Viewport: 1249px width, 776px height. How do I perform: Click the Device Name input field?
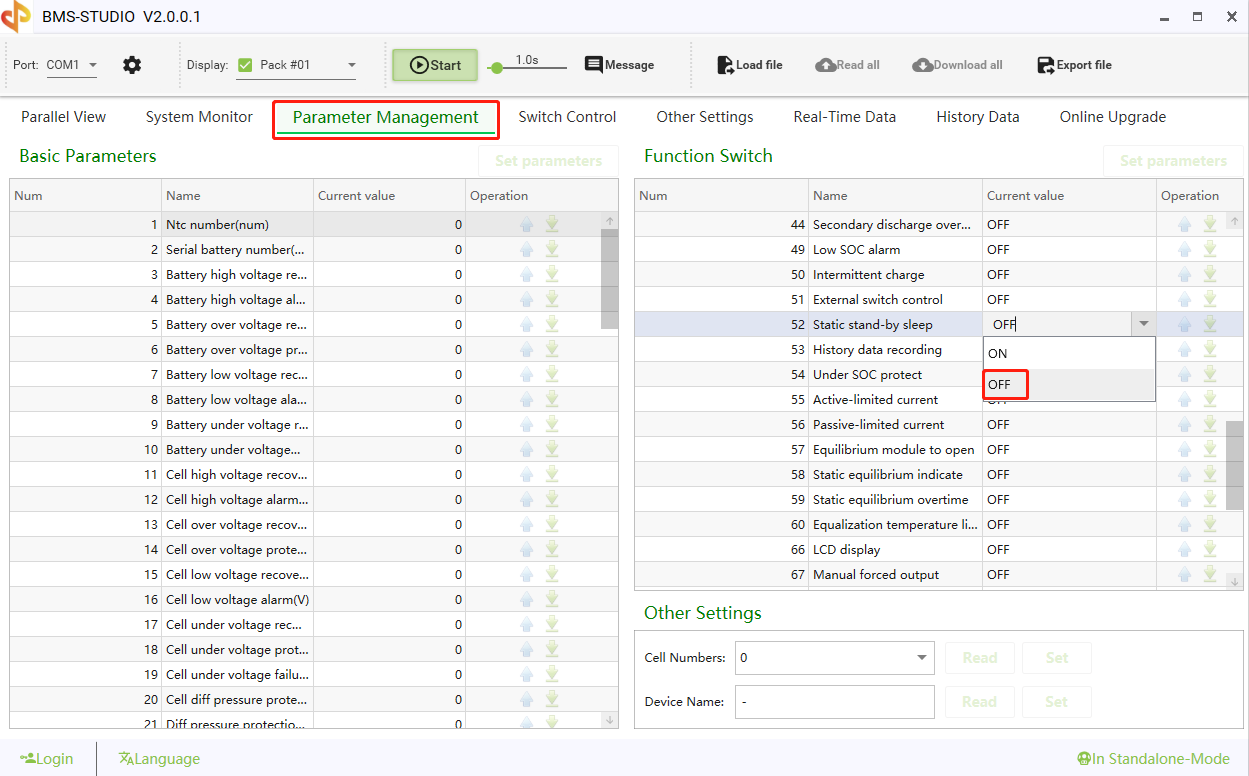tap(834, 701)
